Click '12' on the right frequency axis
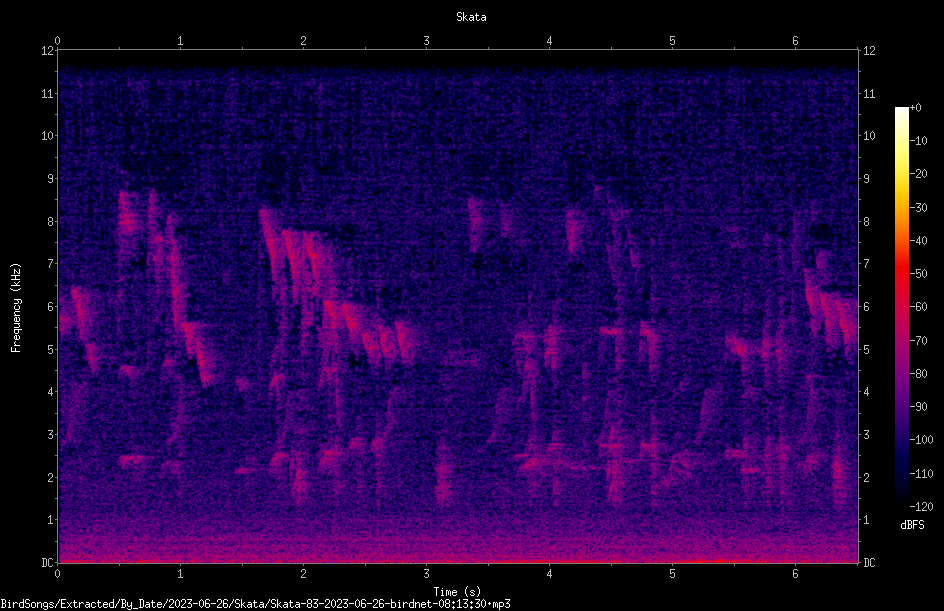 point(869,51)
